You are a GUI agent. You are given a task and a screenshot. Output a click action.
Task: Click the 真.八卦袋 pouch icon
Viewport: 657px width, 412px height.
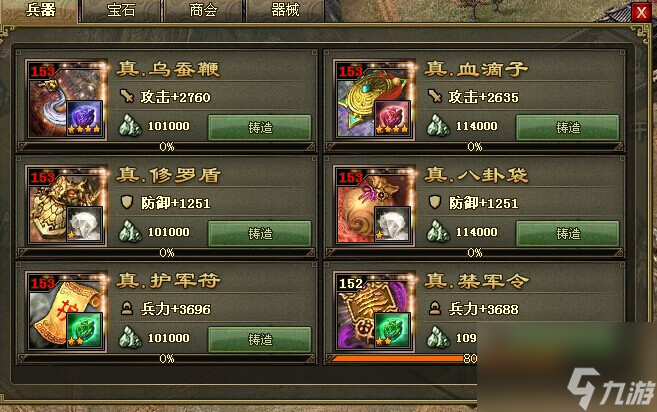pyautogui.click(x=374, y=205)
